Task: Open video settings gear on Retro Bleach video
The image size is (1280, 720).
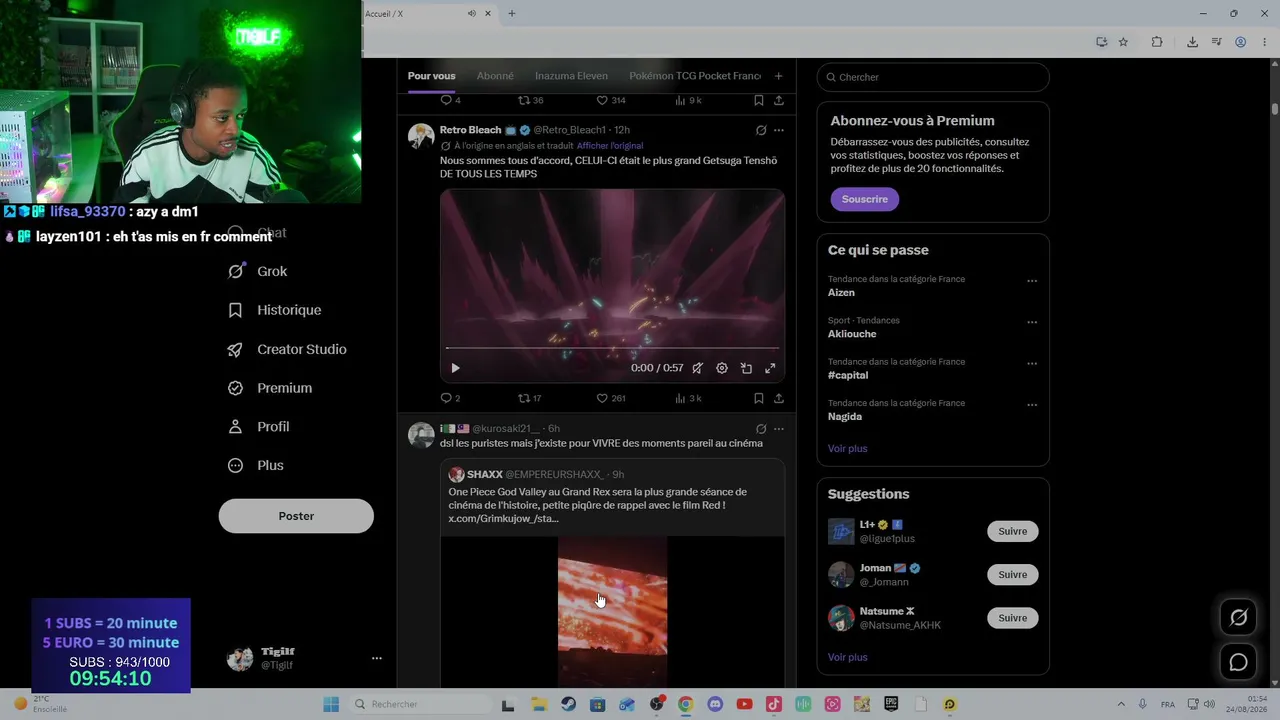Action: [x=722, y=368]
